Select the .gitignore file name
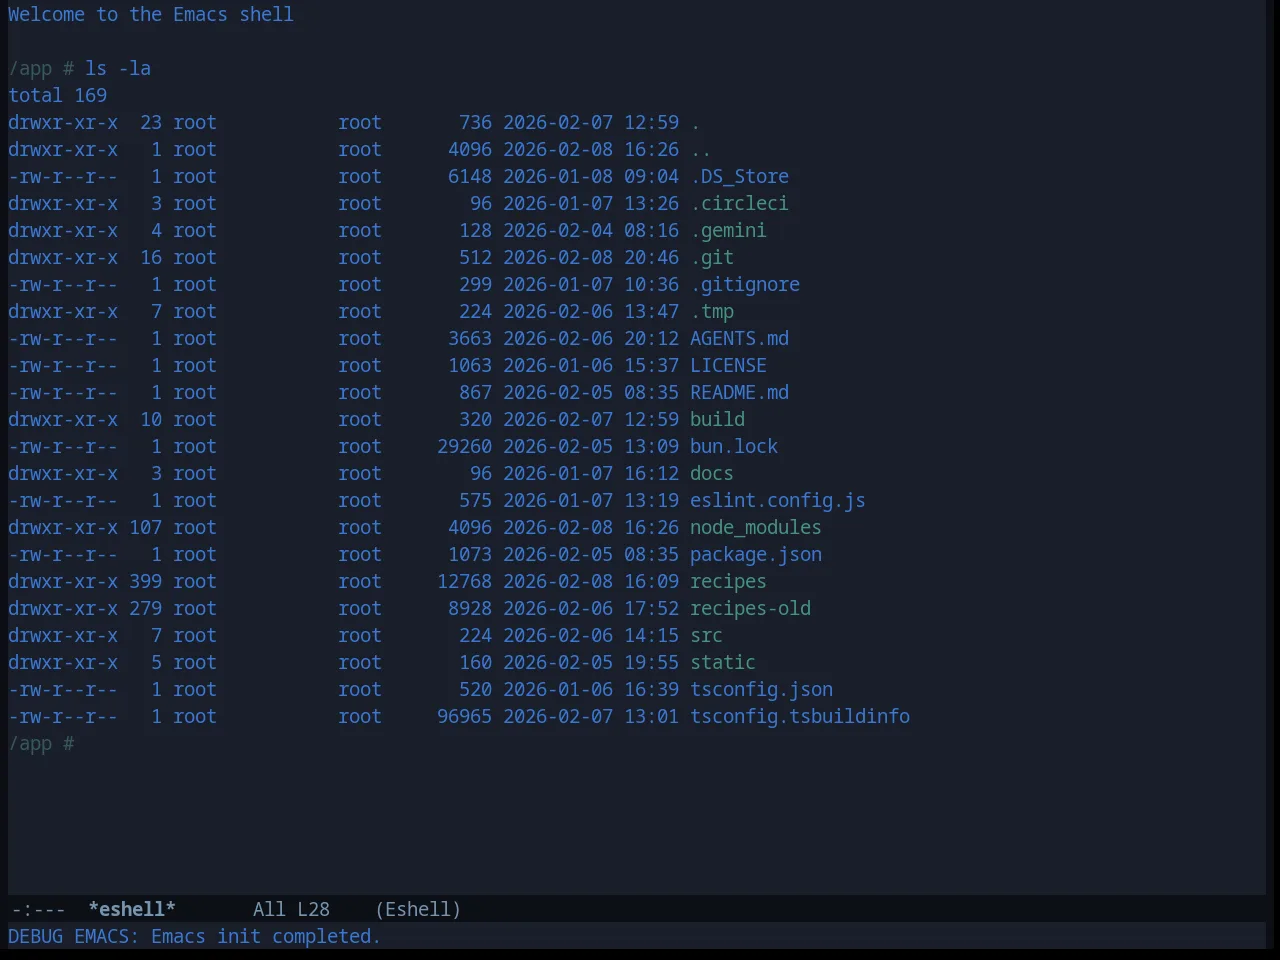Image resolution: width=1280 pixels, height=960 pixels. [745, 284]
